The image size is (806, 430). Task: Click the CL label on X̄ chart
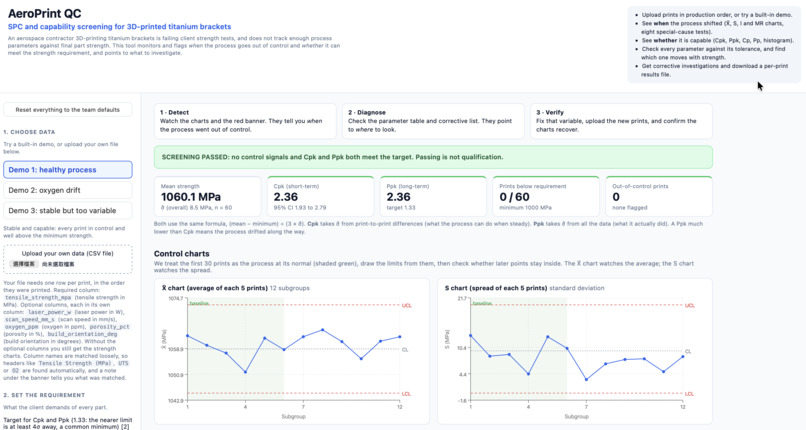pyautogui.click(x=405, y=350)
